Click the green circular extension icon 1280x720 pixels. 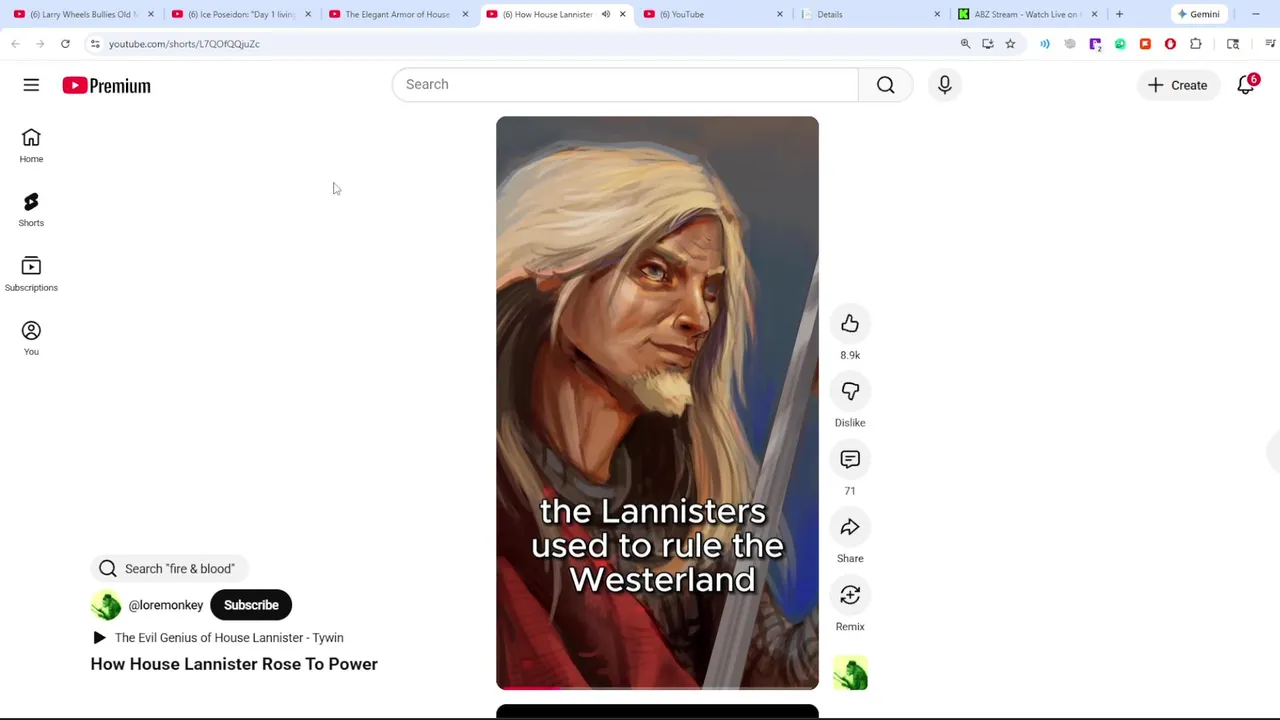(x=1120, y=44)
